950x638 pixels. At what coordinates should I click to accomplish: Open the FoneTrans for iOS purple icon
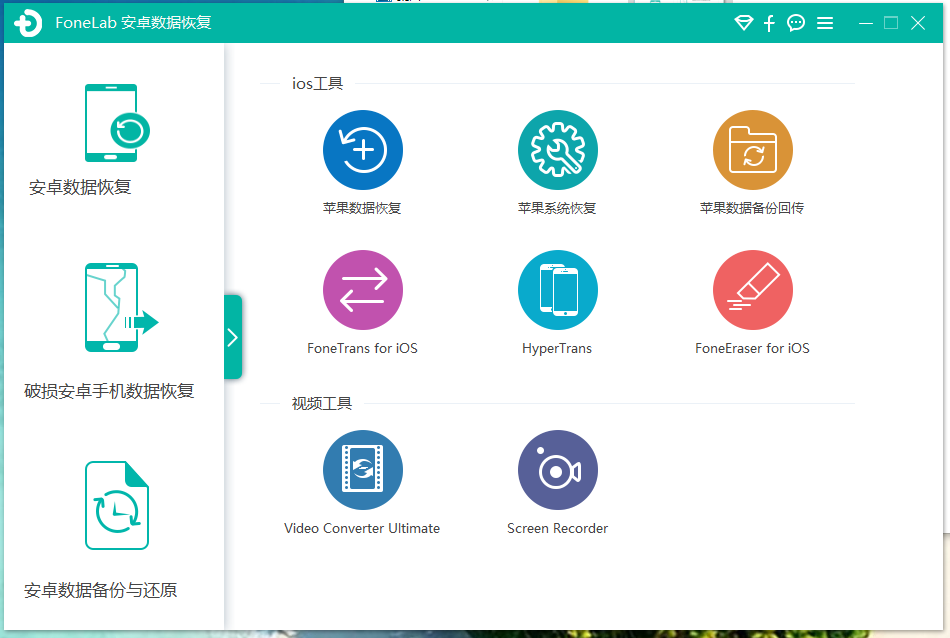[362, 290]
